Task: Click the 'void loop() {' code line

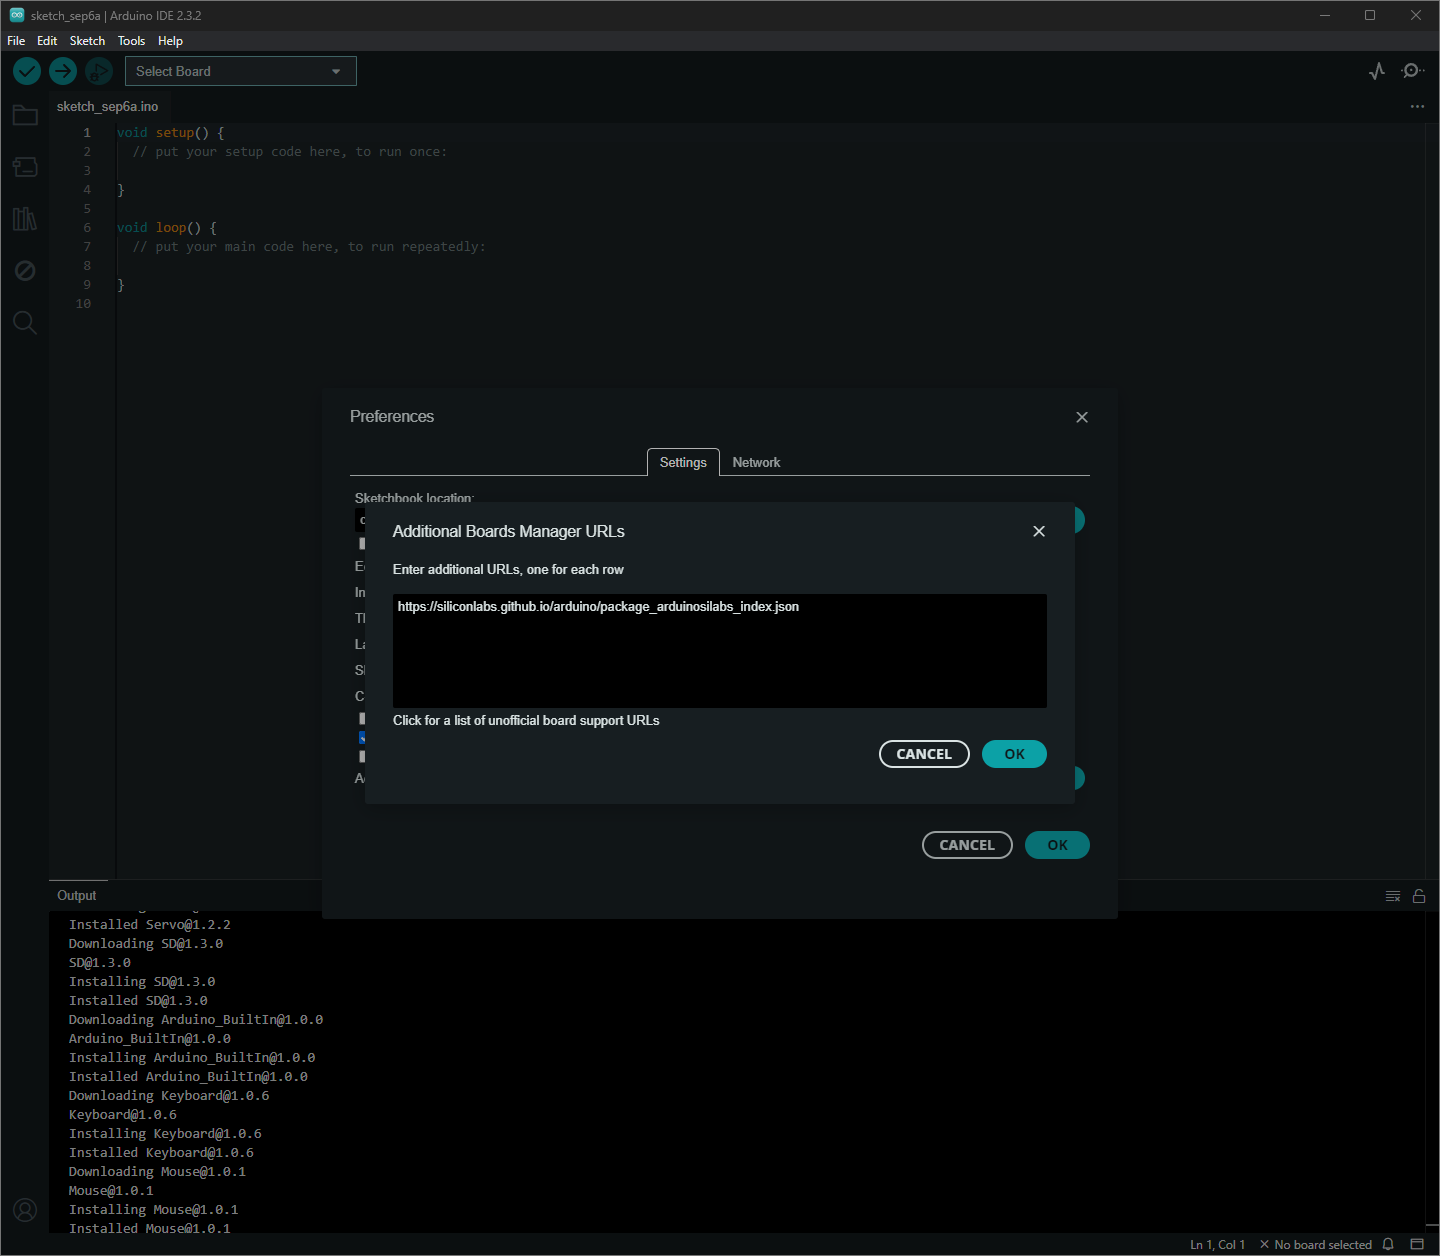Action: coord(167,227)
